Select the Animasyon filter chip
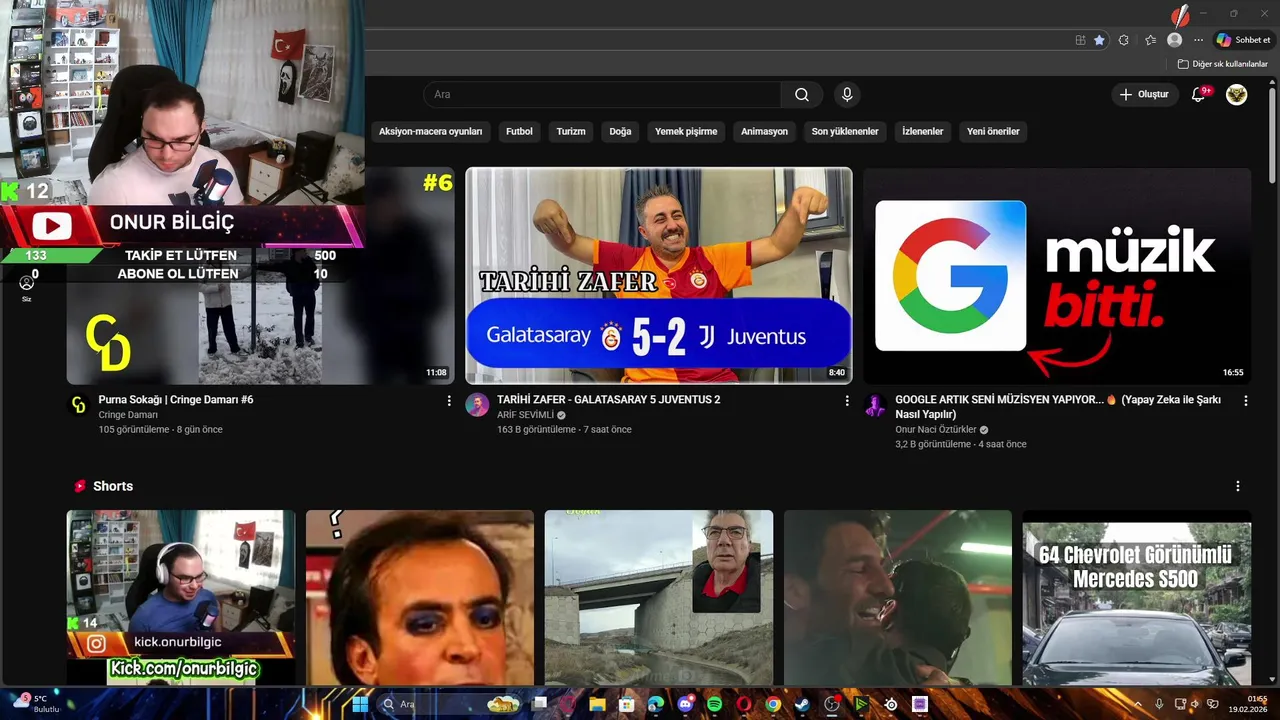 [x=764, y=131]
